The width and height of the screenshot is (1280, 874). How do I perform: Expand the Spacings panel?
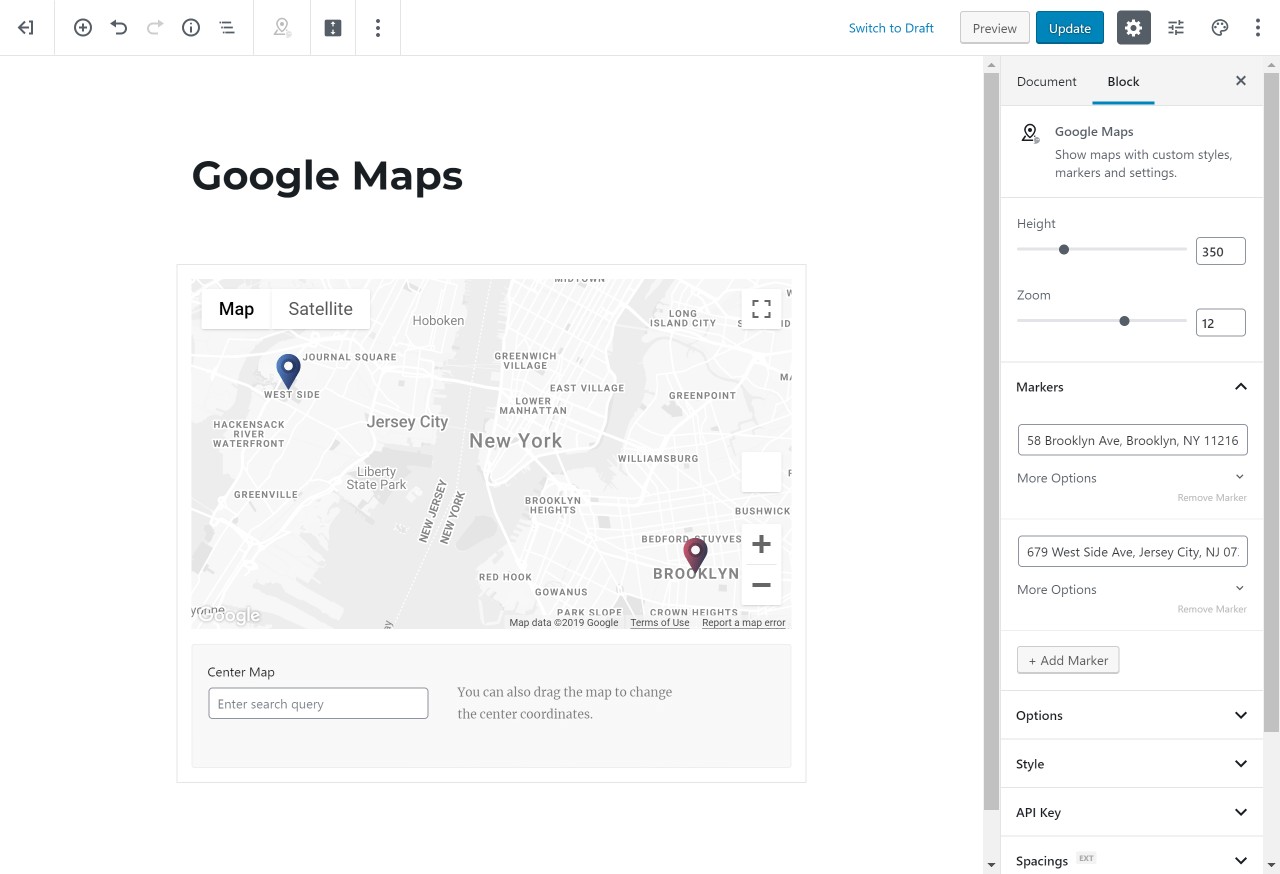(1132, 860)
